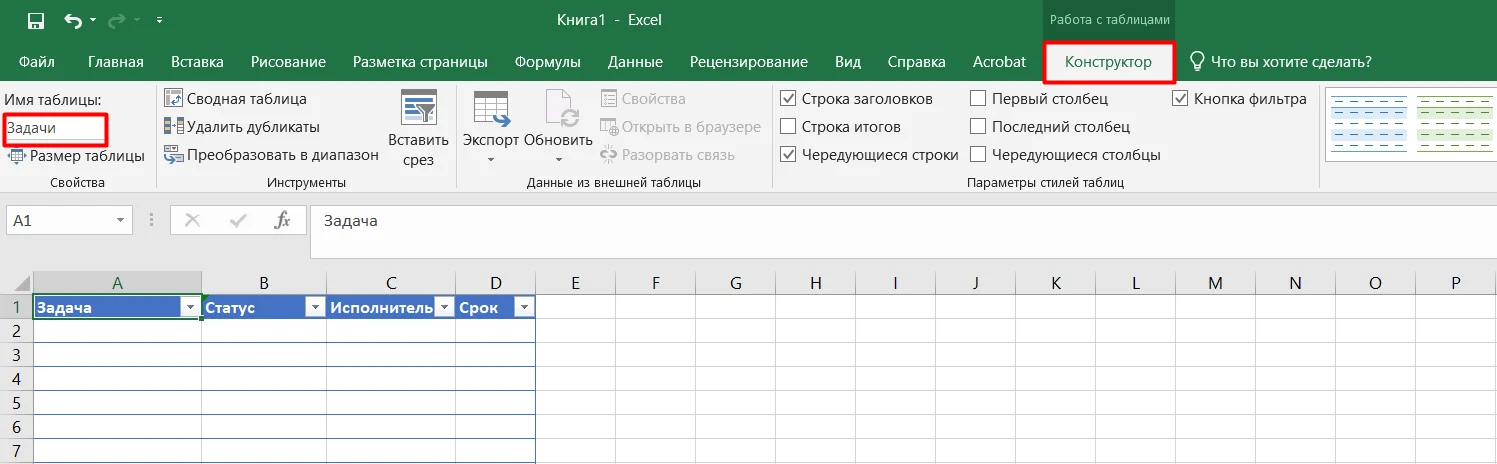
Task: Disable the Кнопка фильтра checkbox
Action: coord(1180,99)
